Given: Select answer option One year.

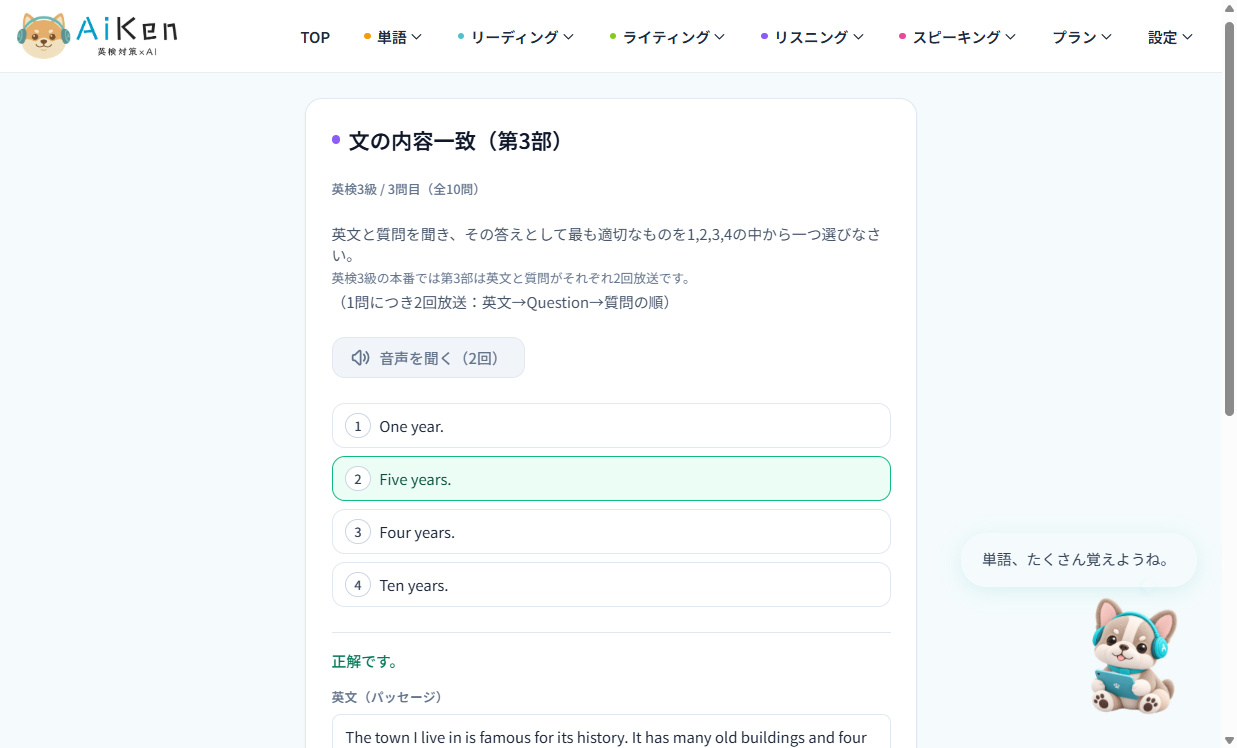Looking at the screenshot, I should tap(611, 426).
